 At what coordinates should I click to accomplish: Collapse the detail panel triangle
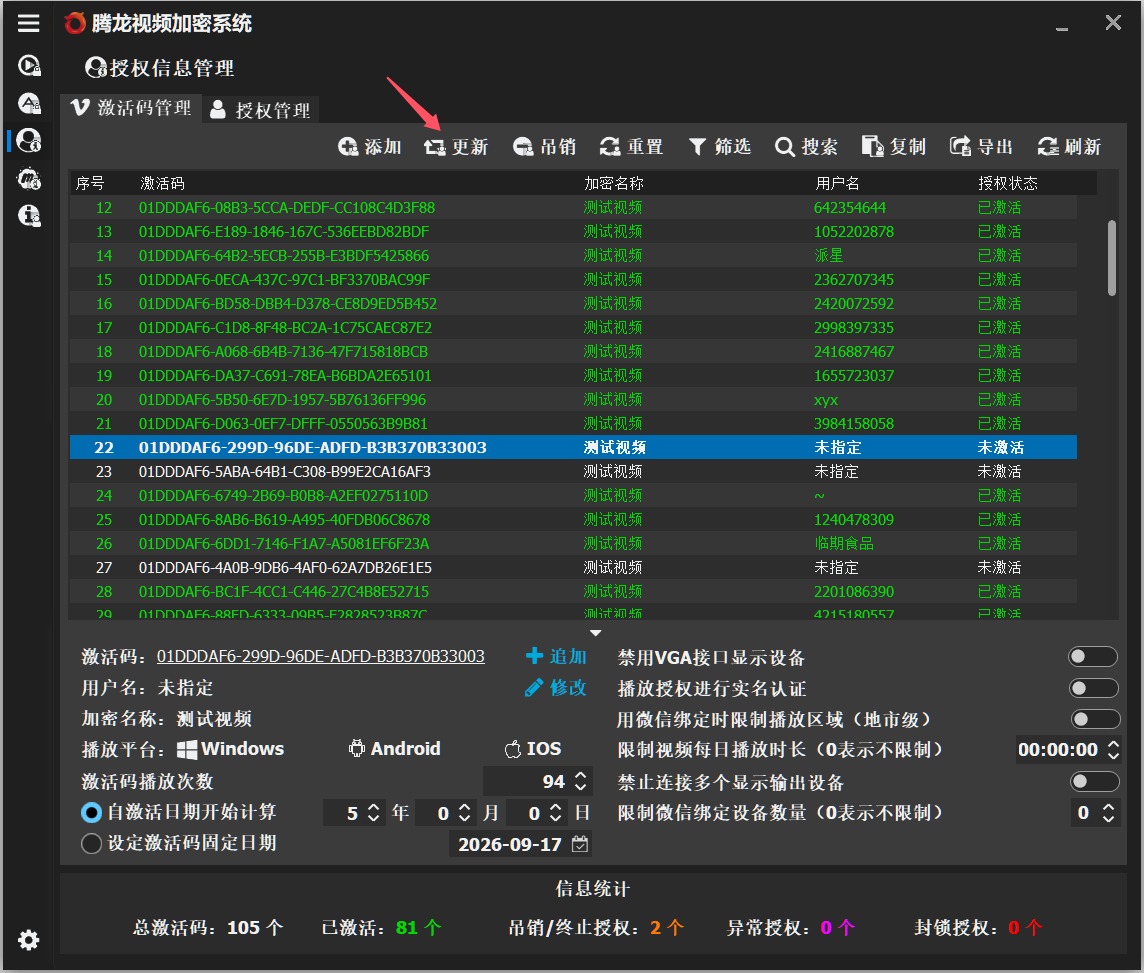pos(595,633)
